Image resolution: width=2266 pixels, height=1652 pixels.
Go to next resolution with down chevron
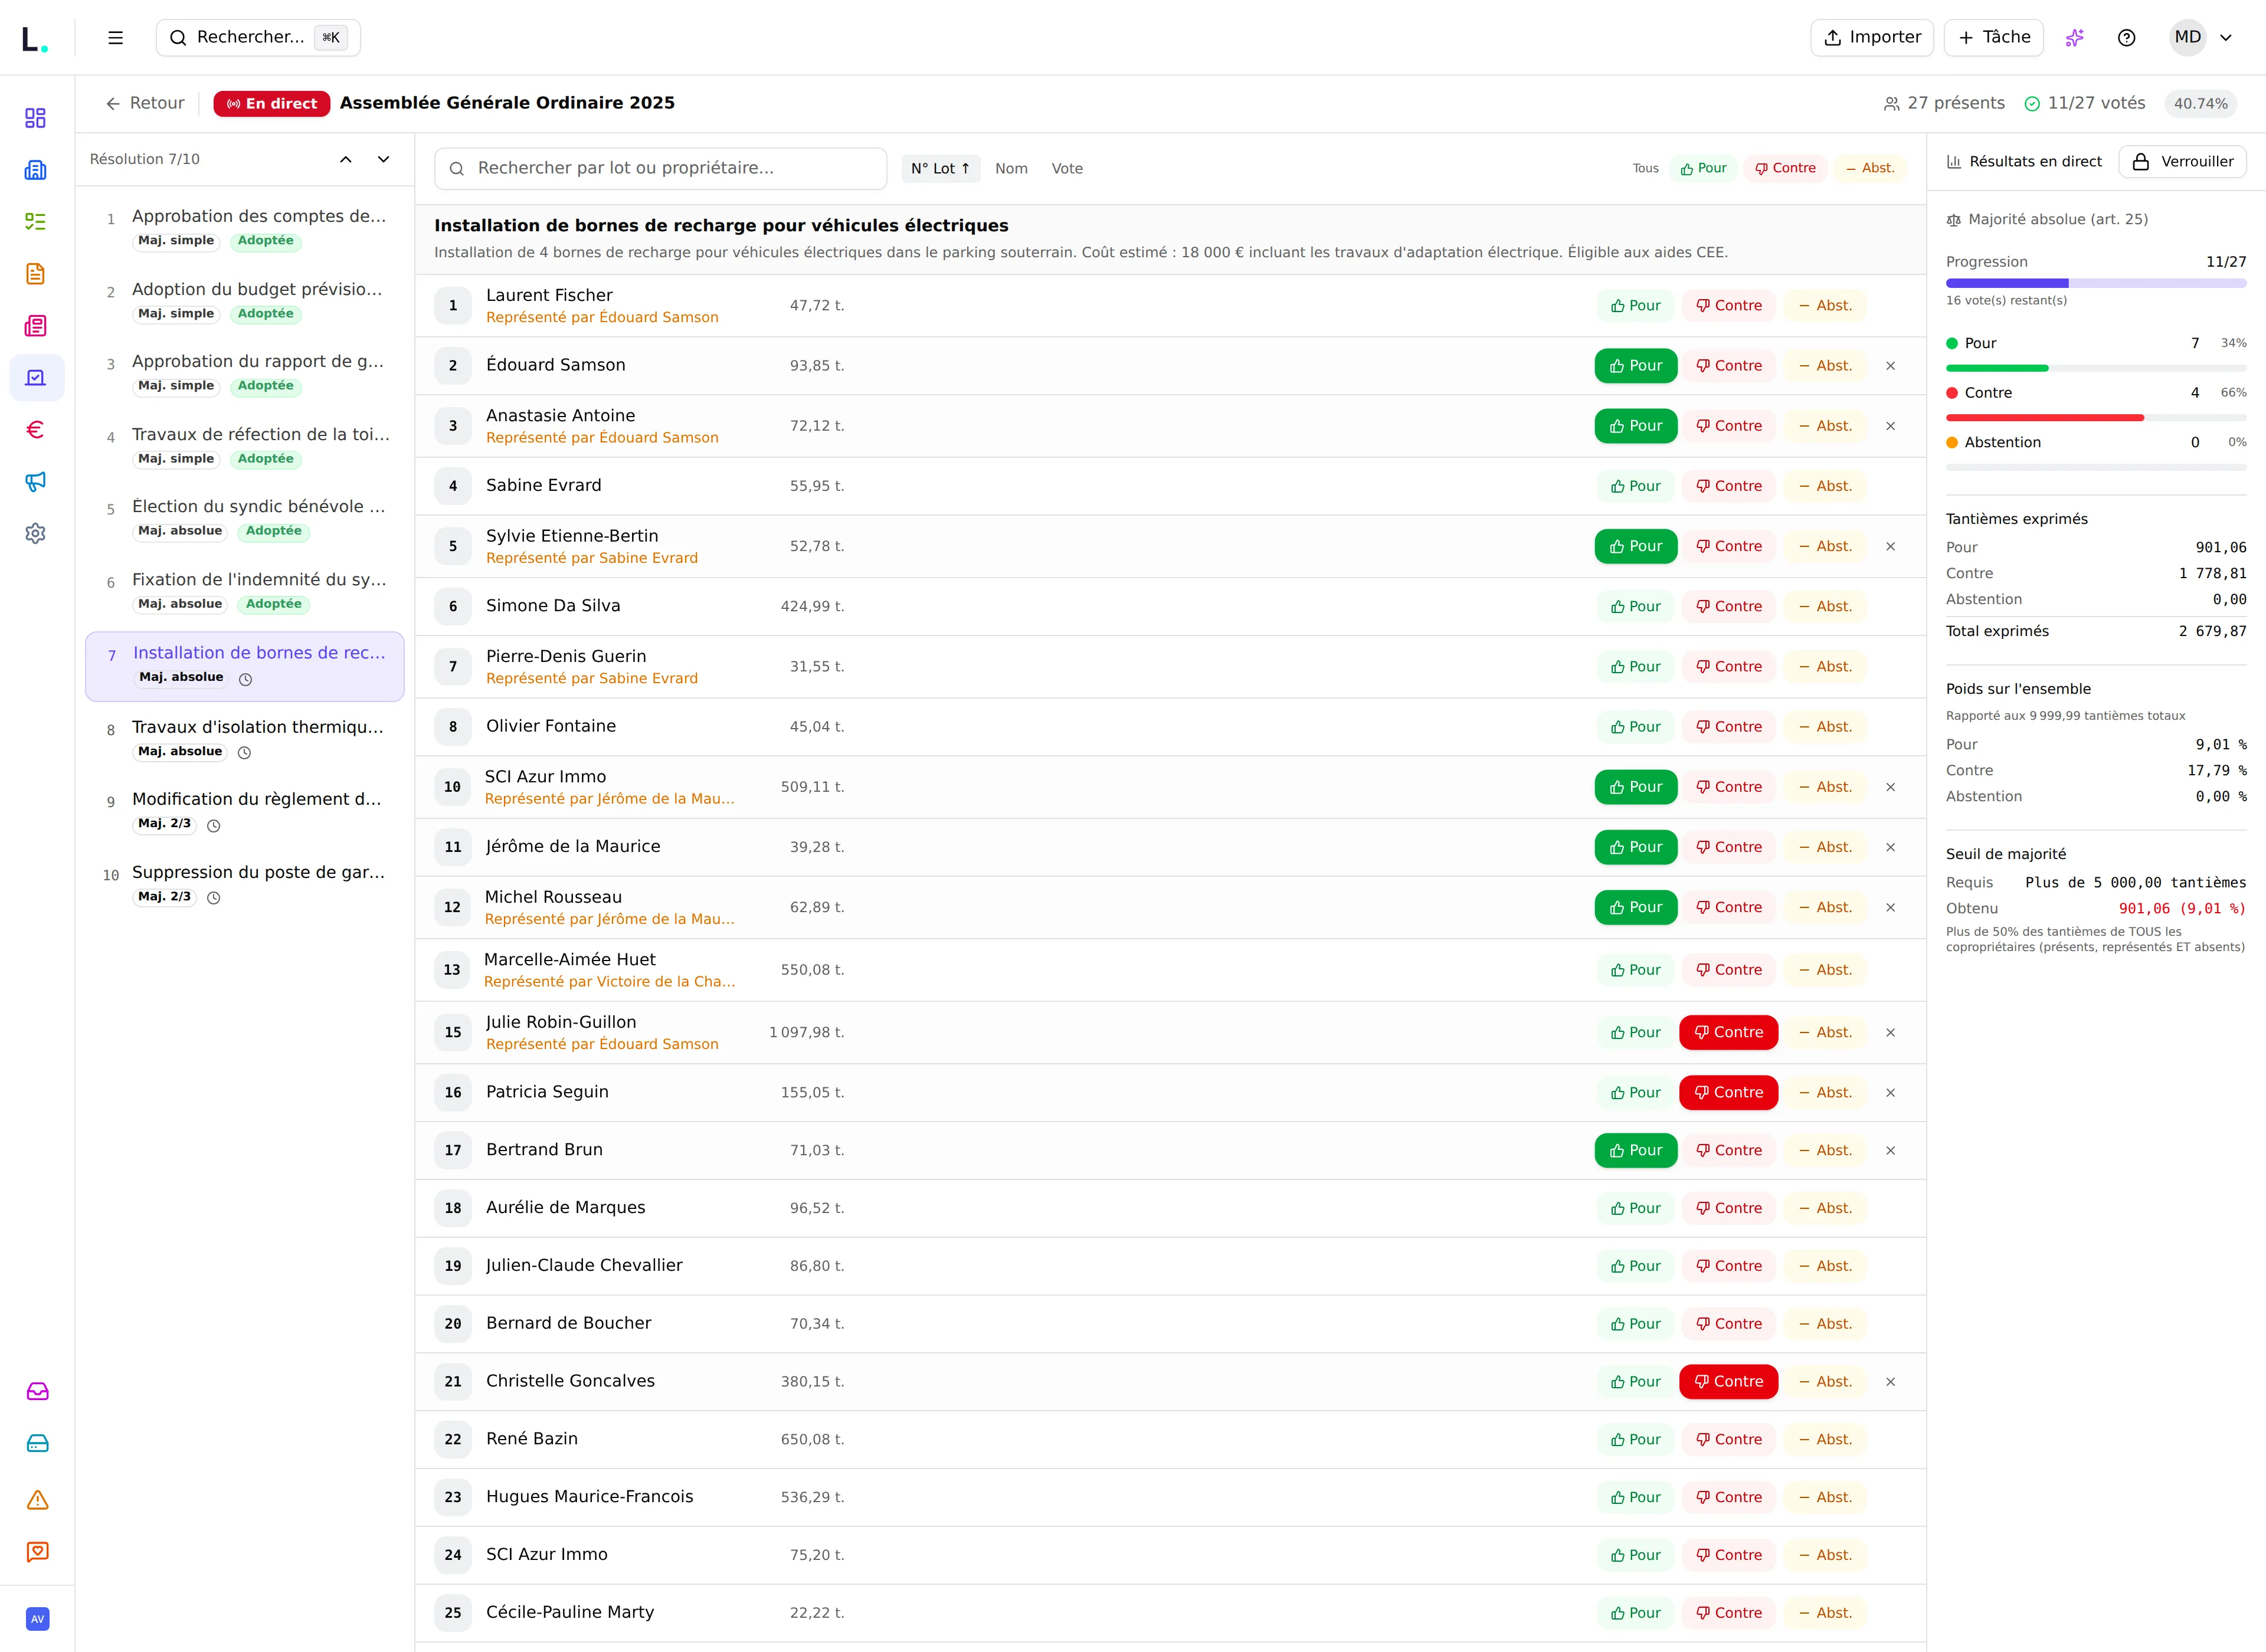tap(383, 159)
